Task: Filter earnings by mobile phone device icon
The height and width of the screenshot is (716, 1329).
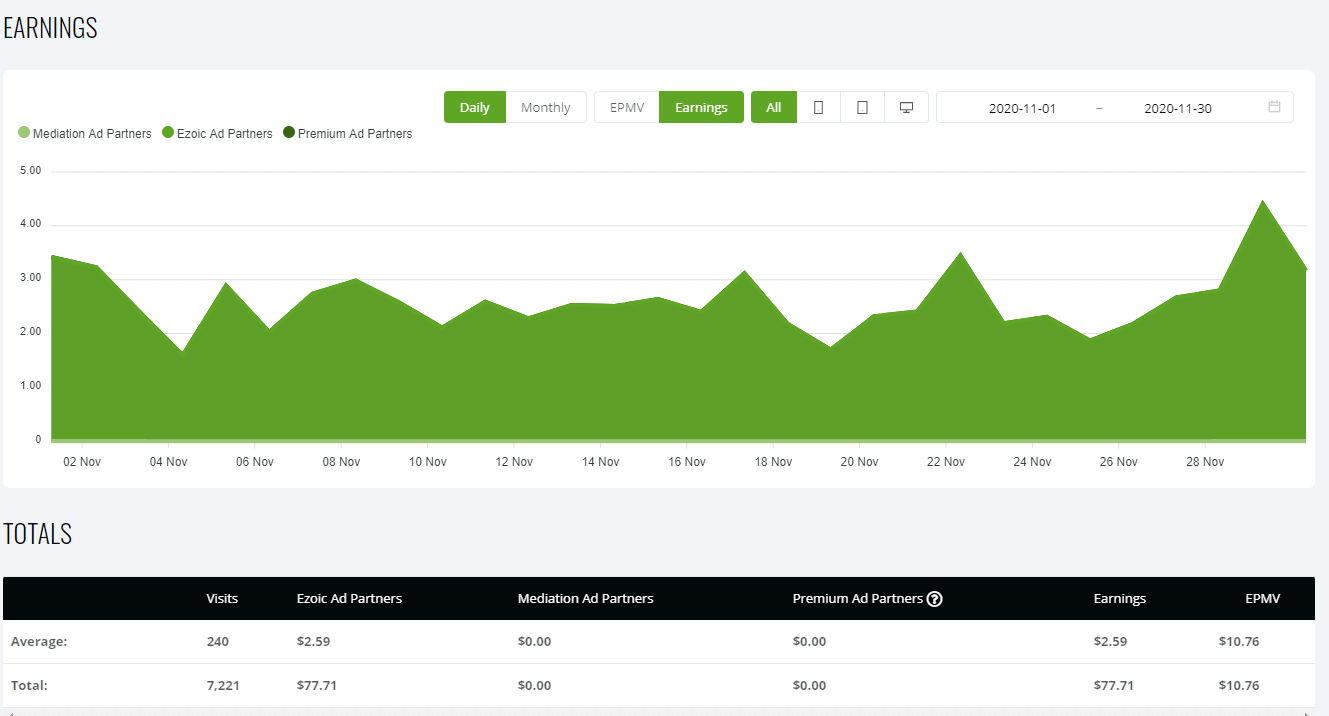Action: 819,107
